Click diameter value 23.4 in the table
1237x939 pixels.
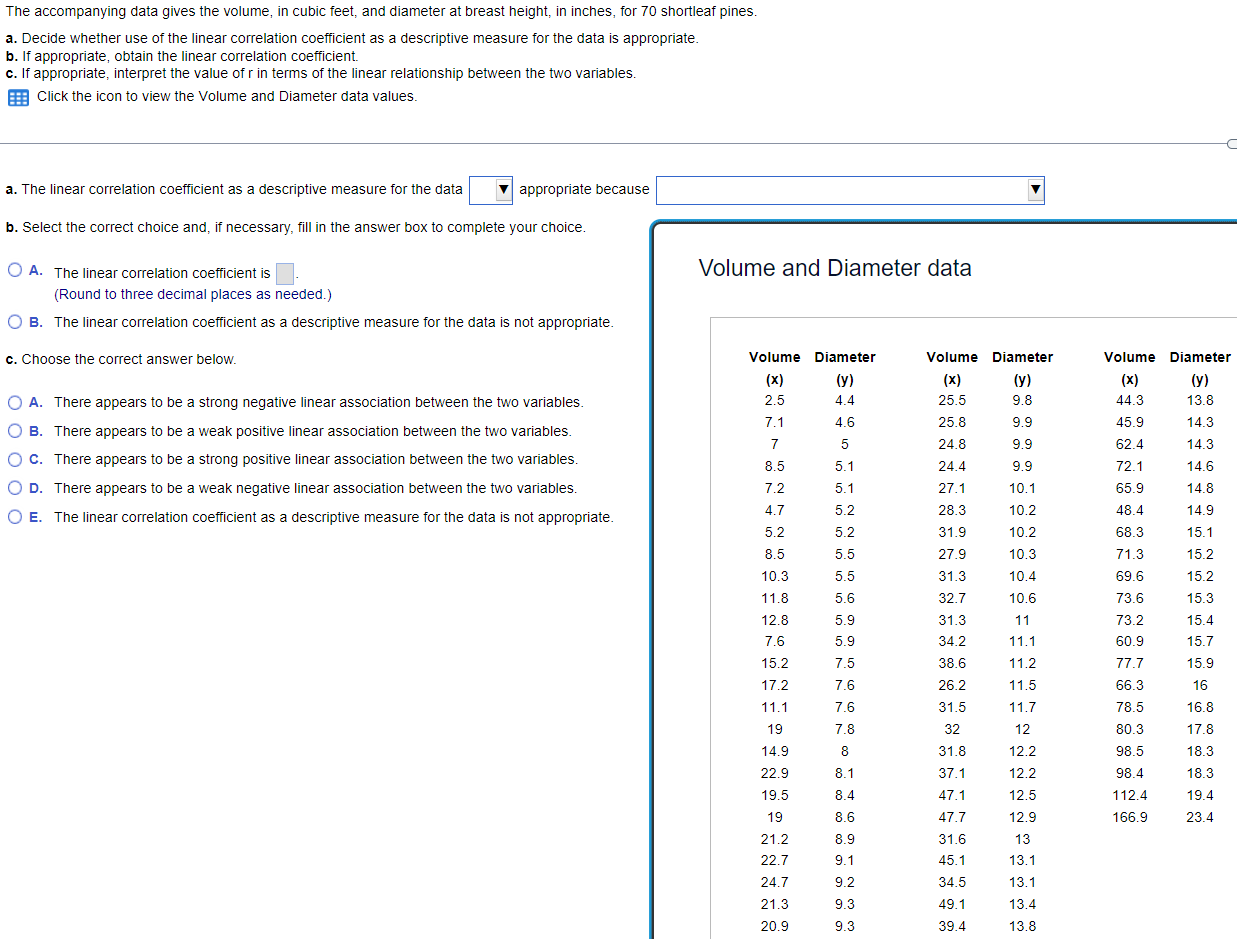(1200, 817)
